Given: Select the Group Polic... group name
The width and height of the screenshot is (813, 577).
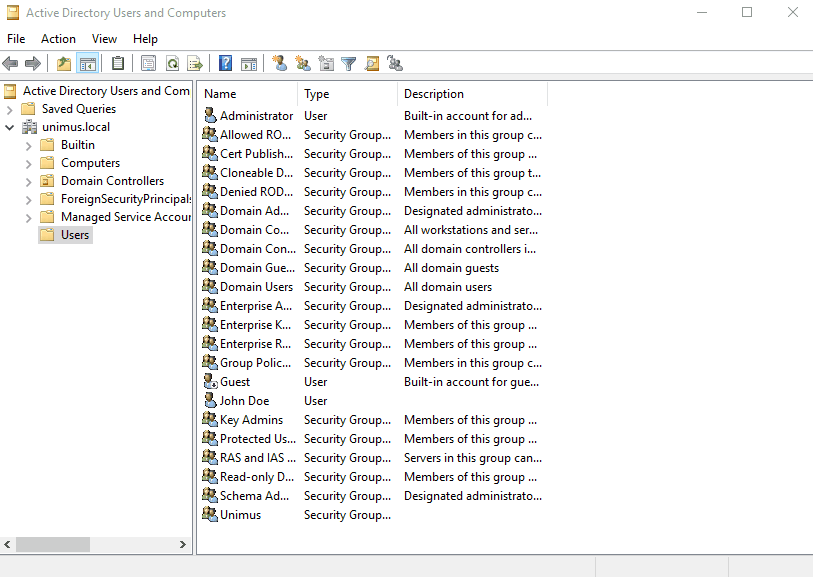Looking at the screenshot, I should [256, 363].
